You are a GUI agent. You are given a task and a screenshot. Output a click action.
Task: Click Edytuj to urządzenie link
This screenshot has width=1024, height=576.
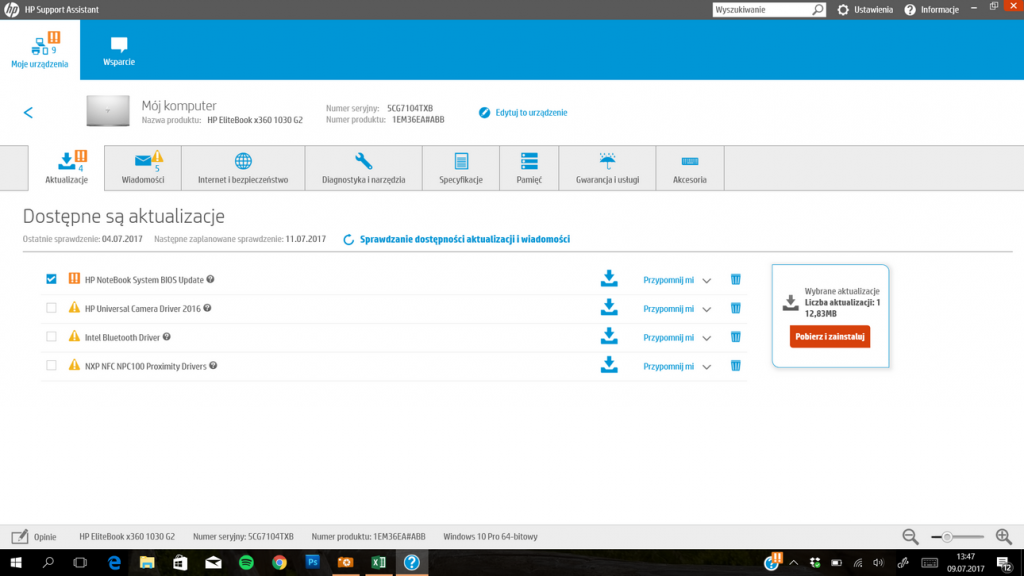coord(531,113)
